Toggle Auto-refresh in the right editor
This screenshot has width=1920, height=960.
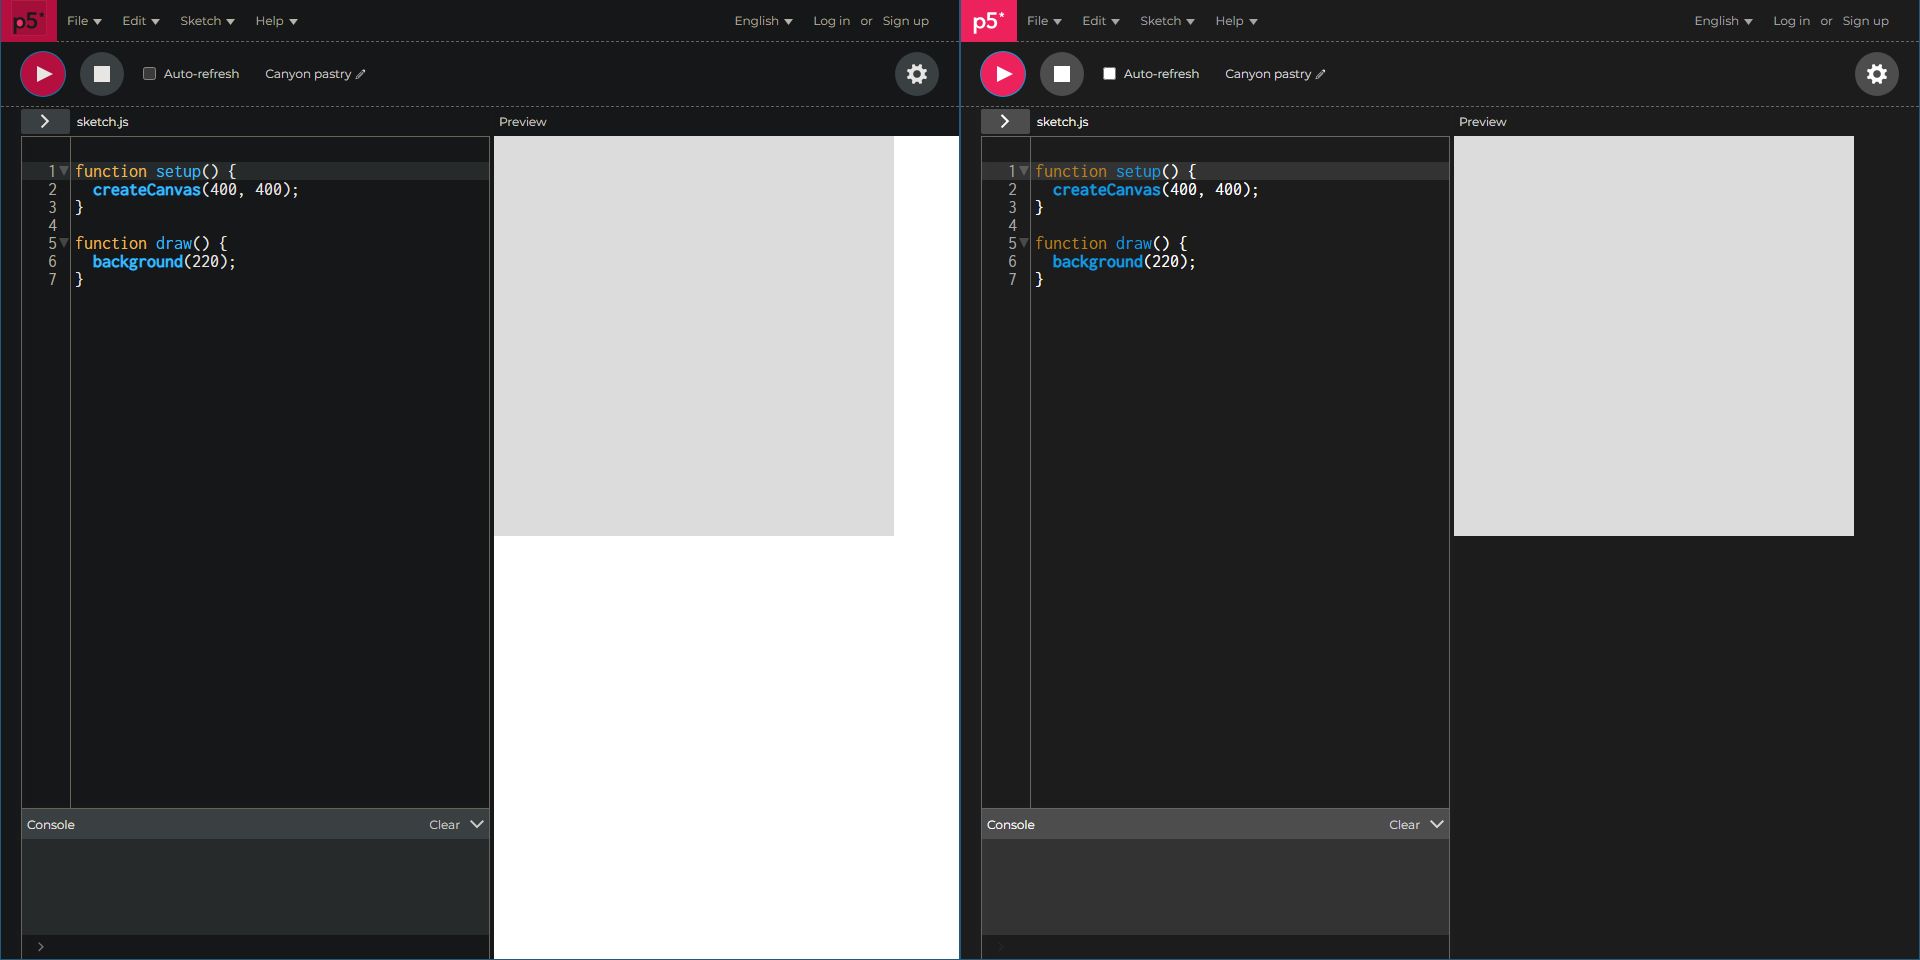click(1108, 73)
